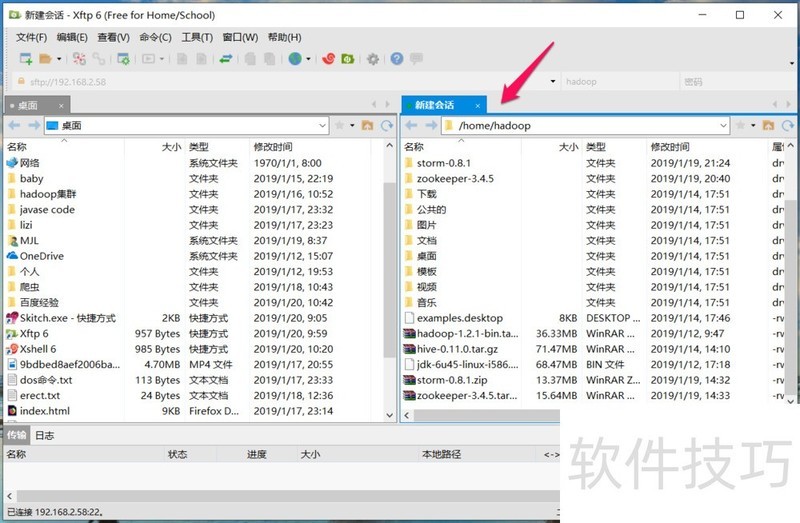800x523 pixels.
Task: Click the New Session toolbar icon
Action: point(26,59)
